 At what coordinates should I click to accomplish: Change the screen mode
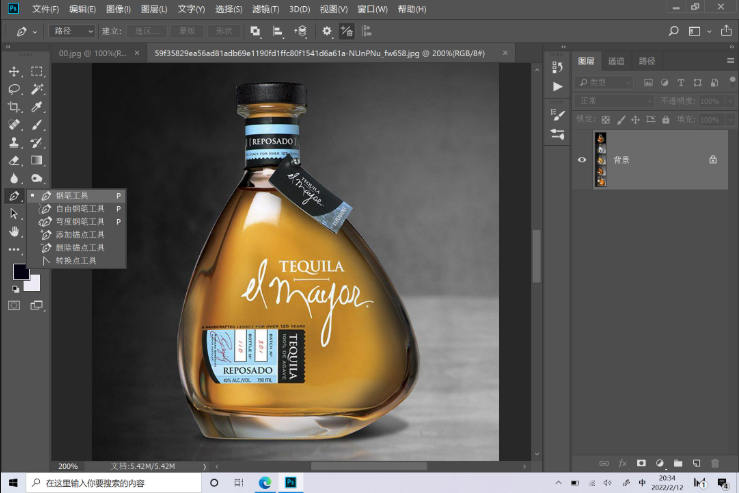coord(36,305)
